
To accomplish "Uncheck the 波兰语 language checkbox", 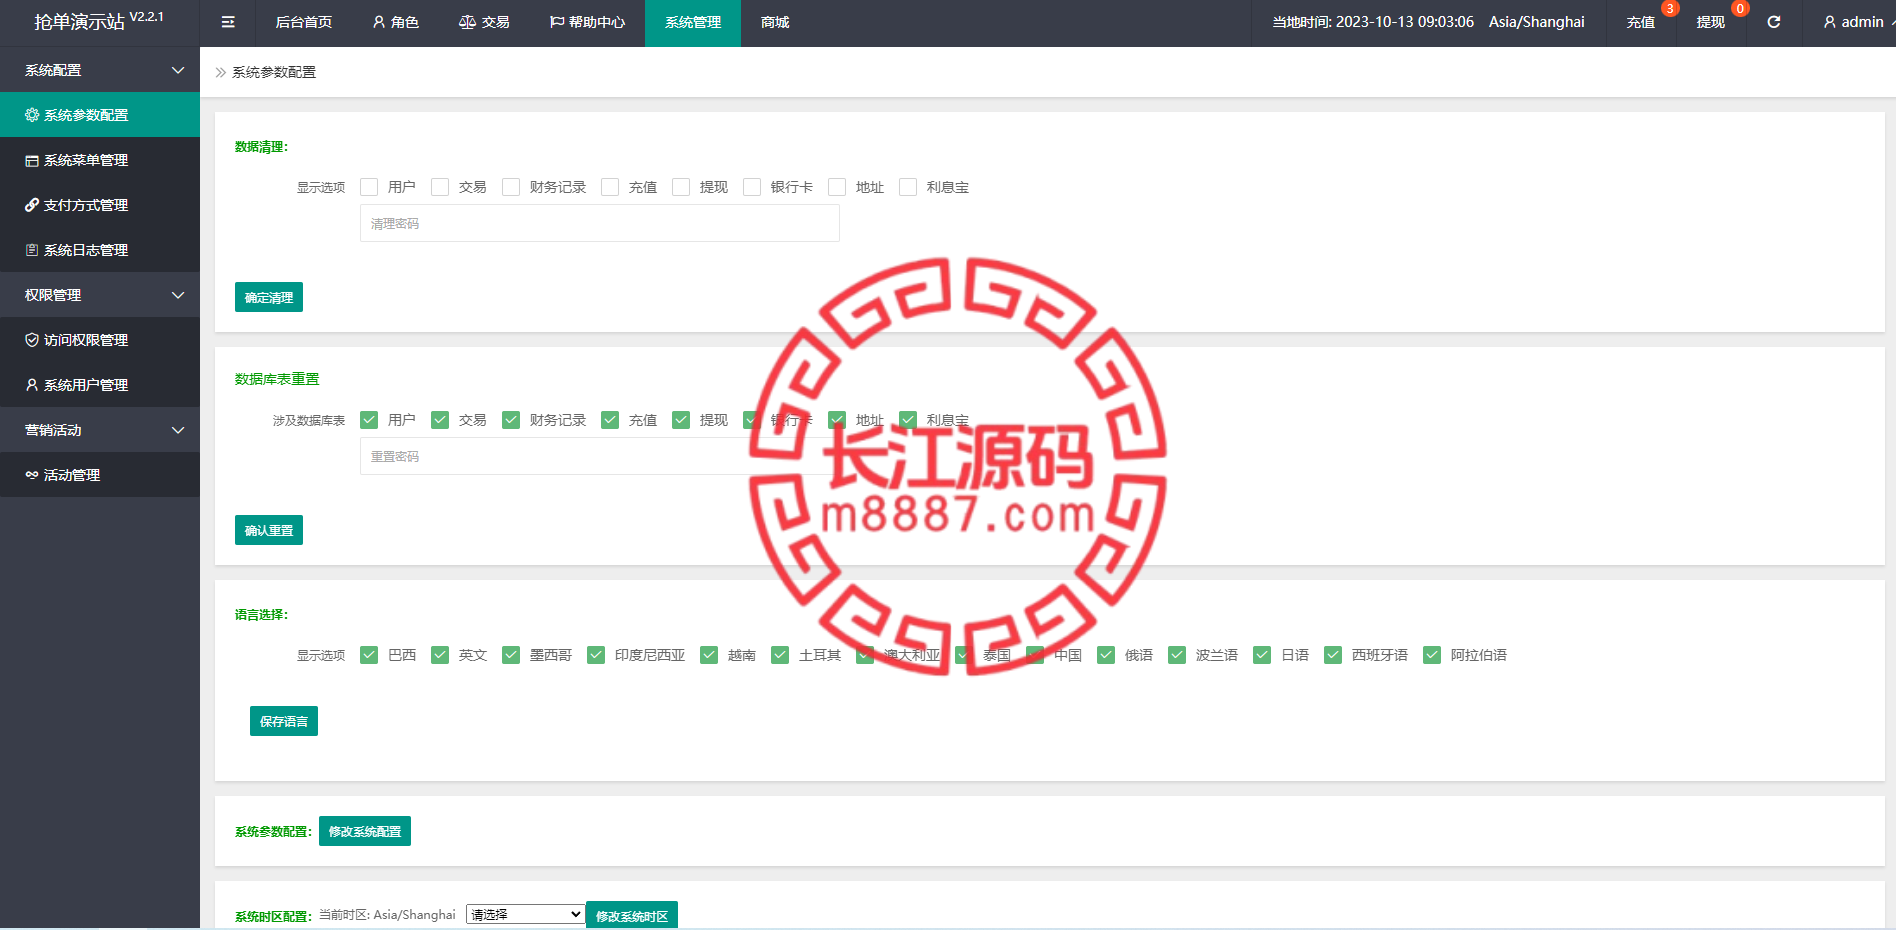I will (1177, 655).
